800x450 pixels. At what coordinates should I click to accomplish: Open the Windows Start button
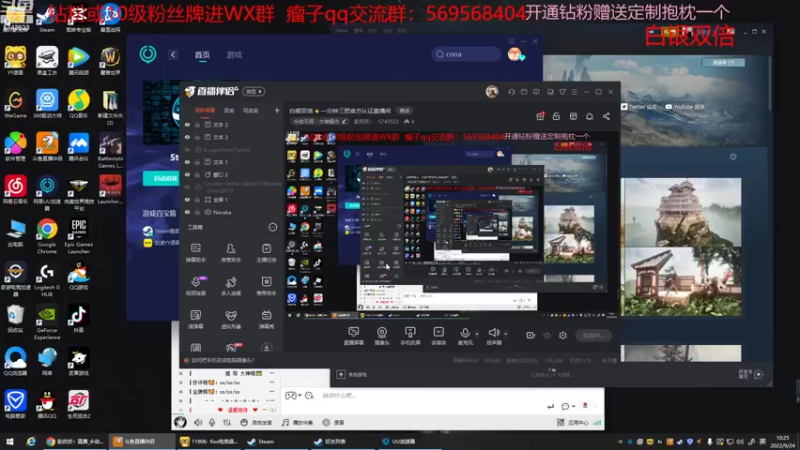10,441
